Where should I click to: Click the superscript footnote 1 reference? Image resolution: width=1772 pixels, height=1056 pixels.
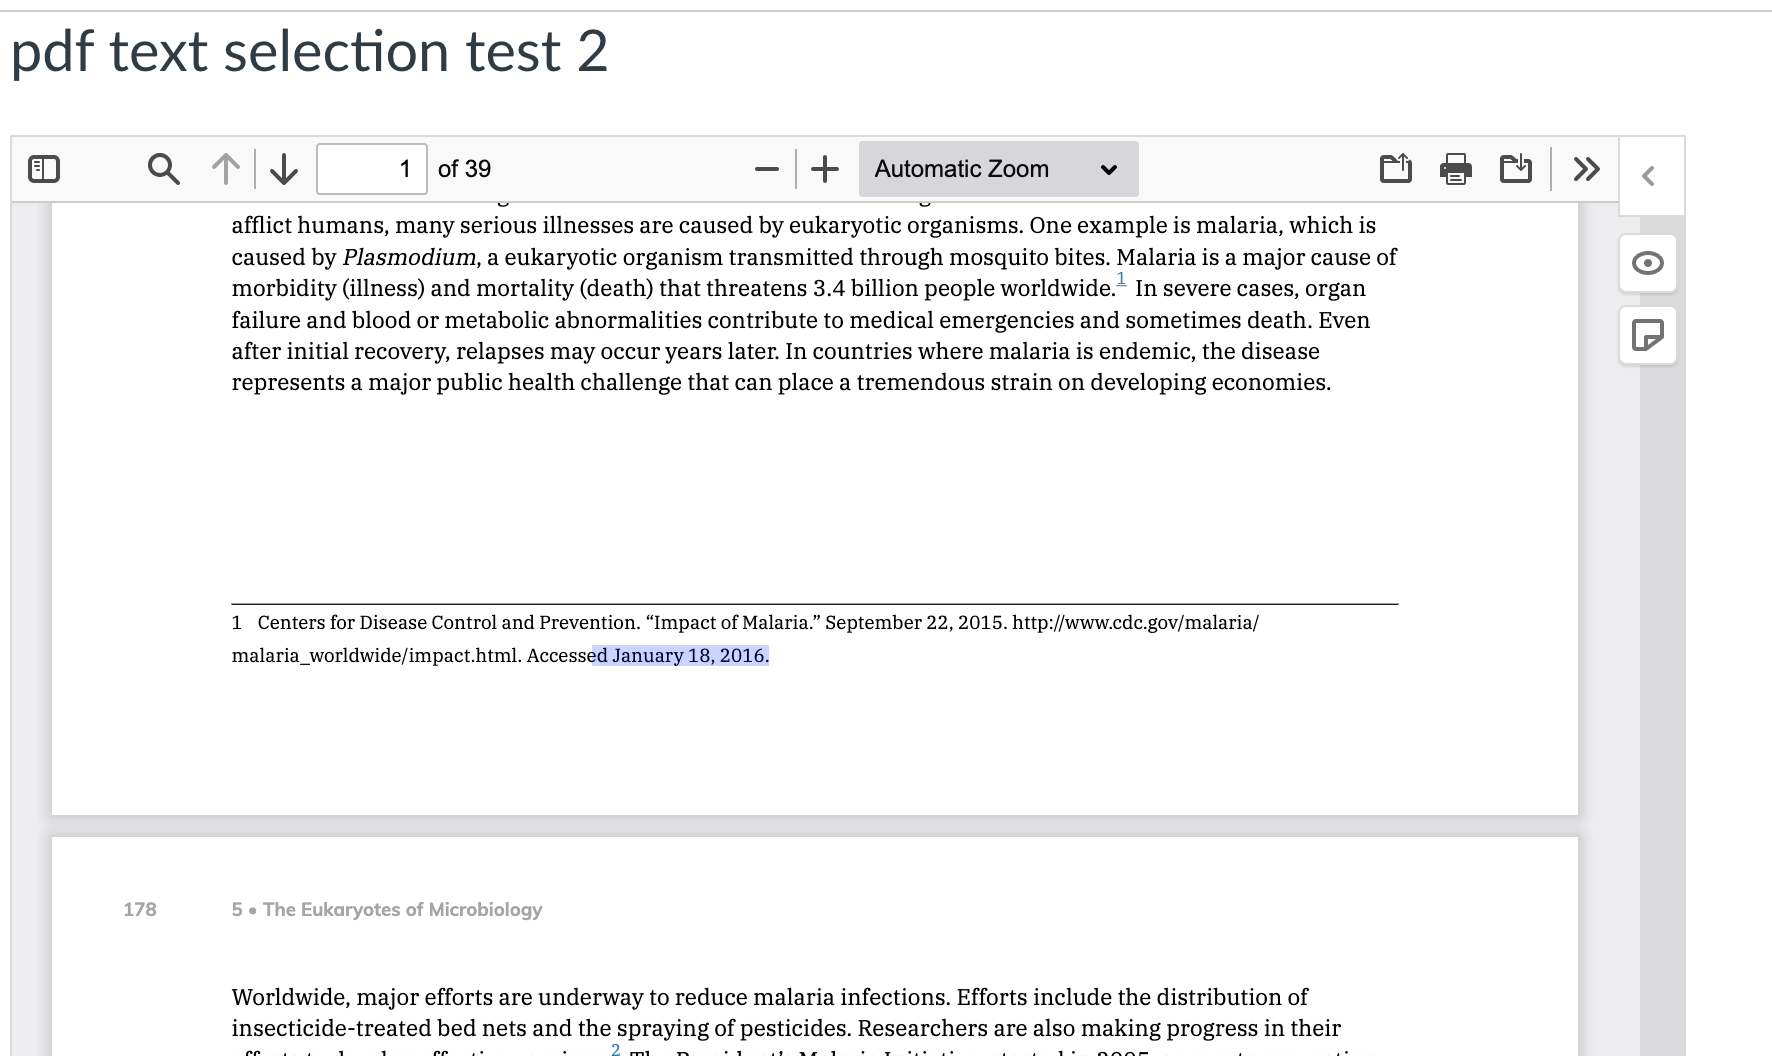tap(1121, 280)
